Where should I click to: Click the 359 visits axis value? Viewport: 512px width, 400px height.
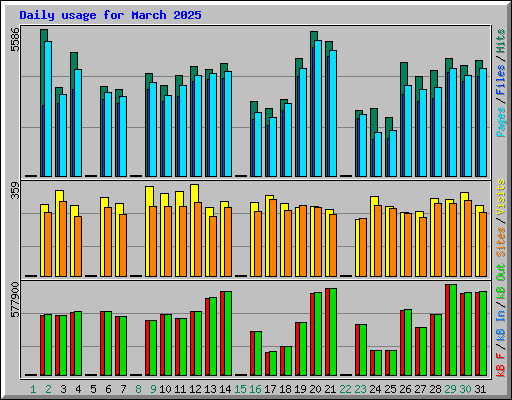click(x=15, y=190)
